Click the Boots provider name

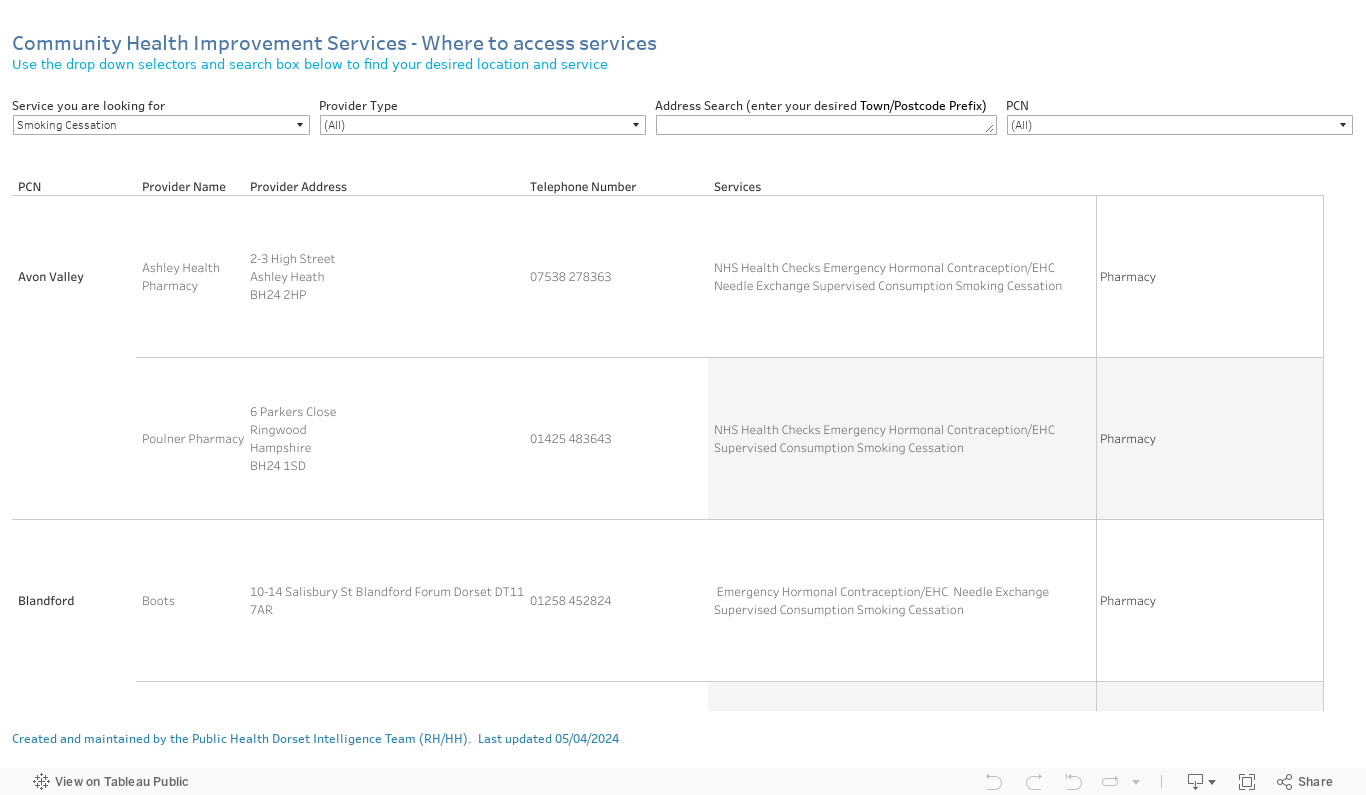click(158, 601)
